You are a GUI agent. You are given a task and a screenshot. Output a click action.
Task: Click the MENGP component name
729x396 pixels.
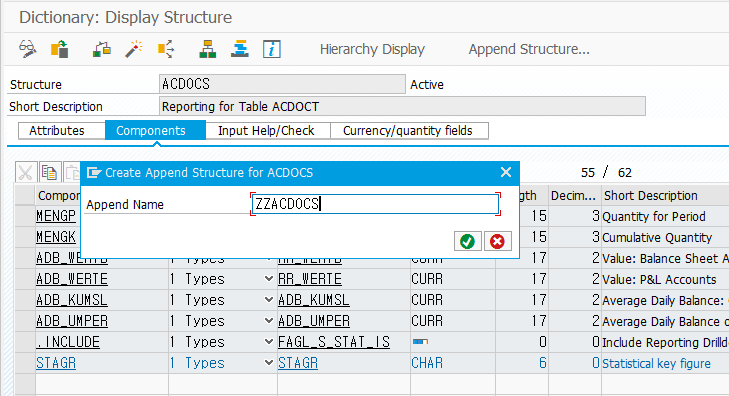pyautogui.click(x=56, y=216)
